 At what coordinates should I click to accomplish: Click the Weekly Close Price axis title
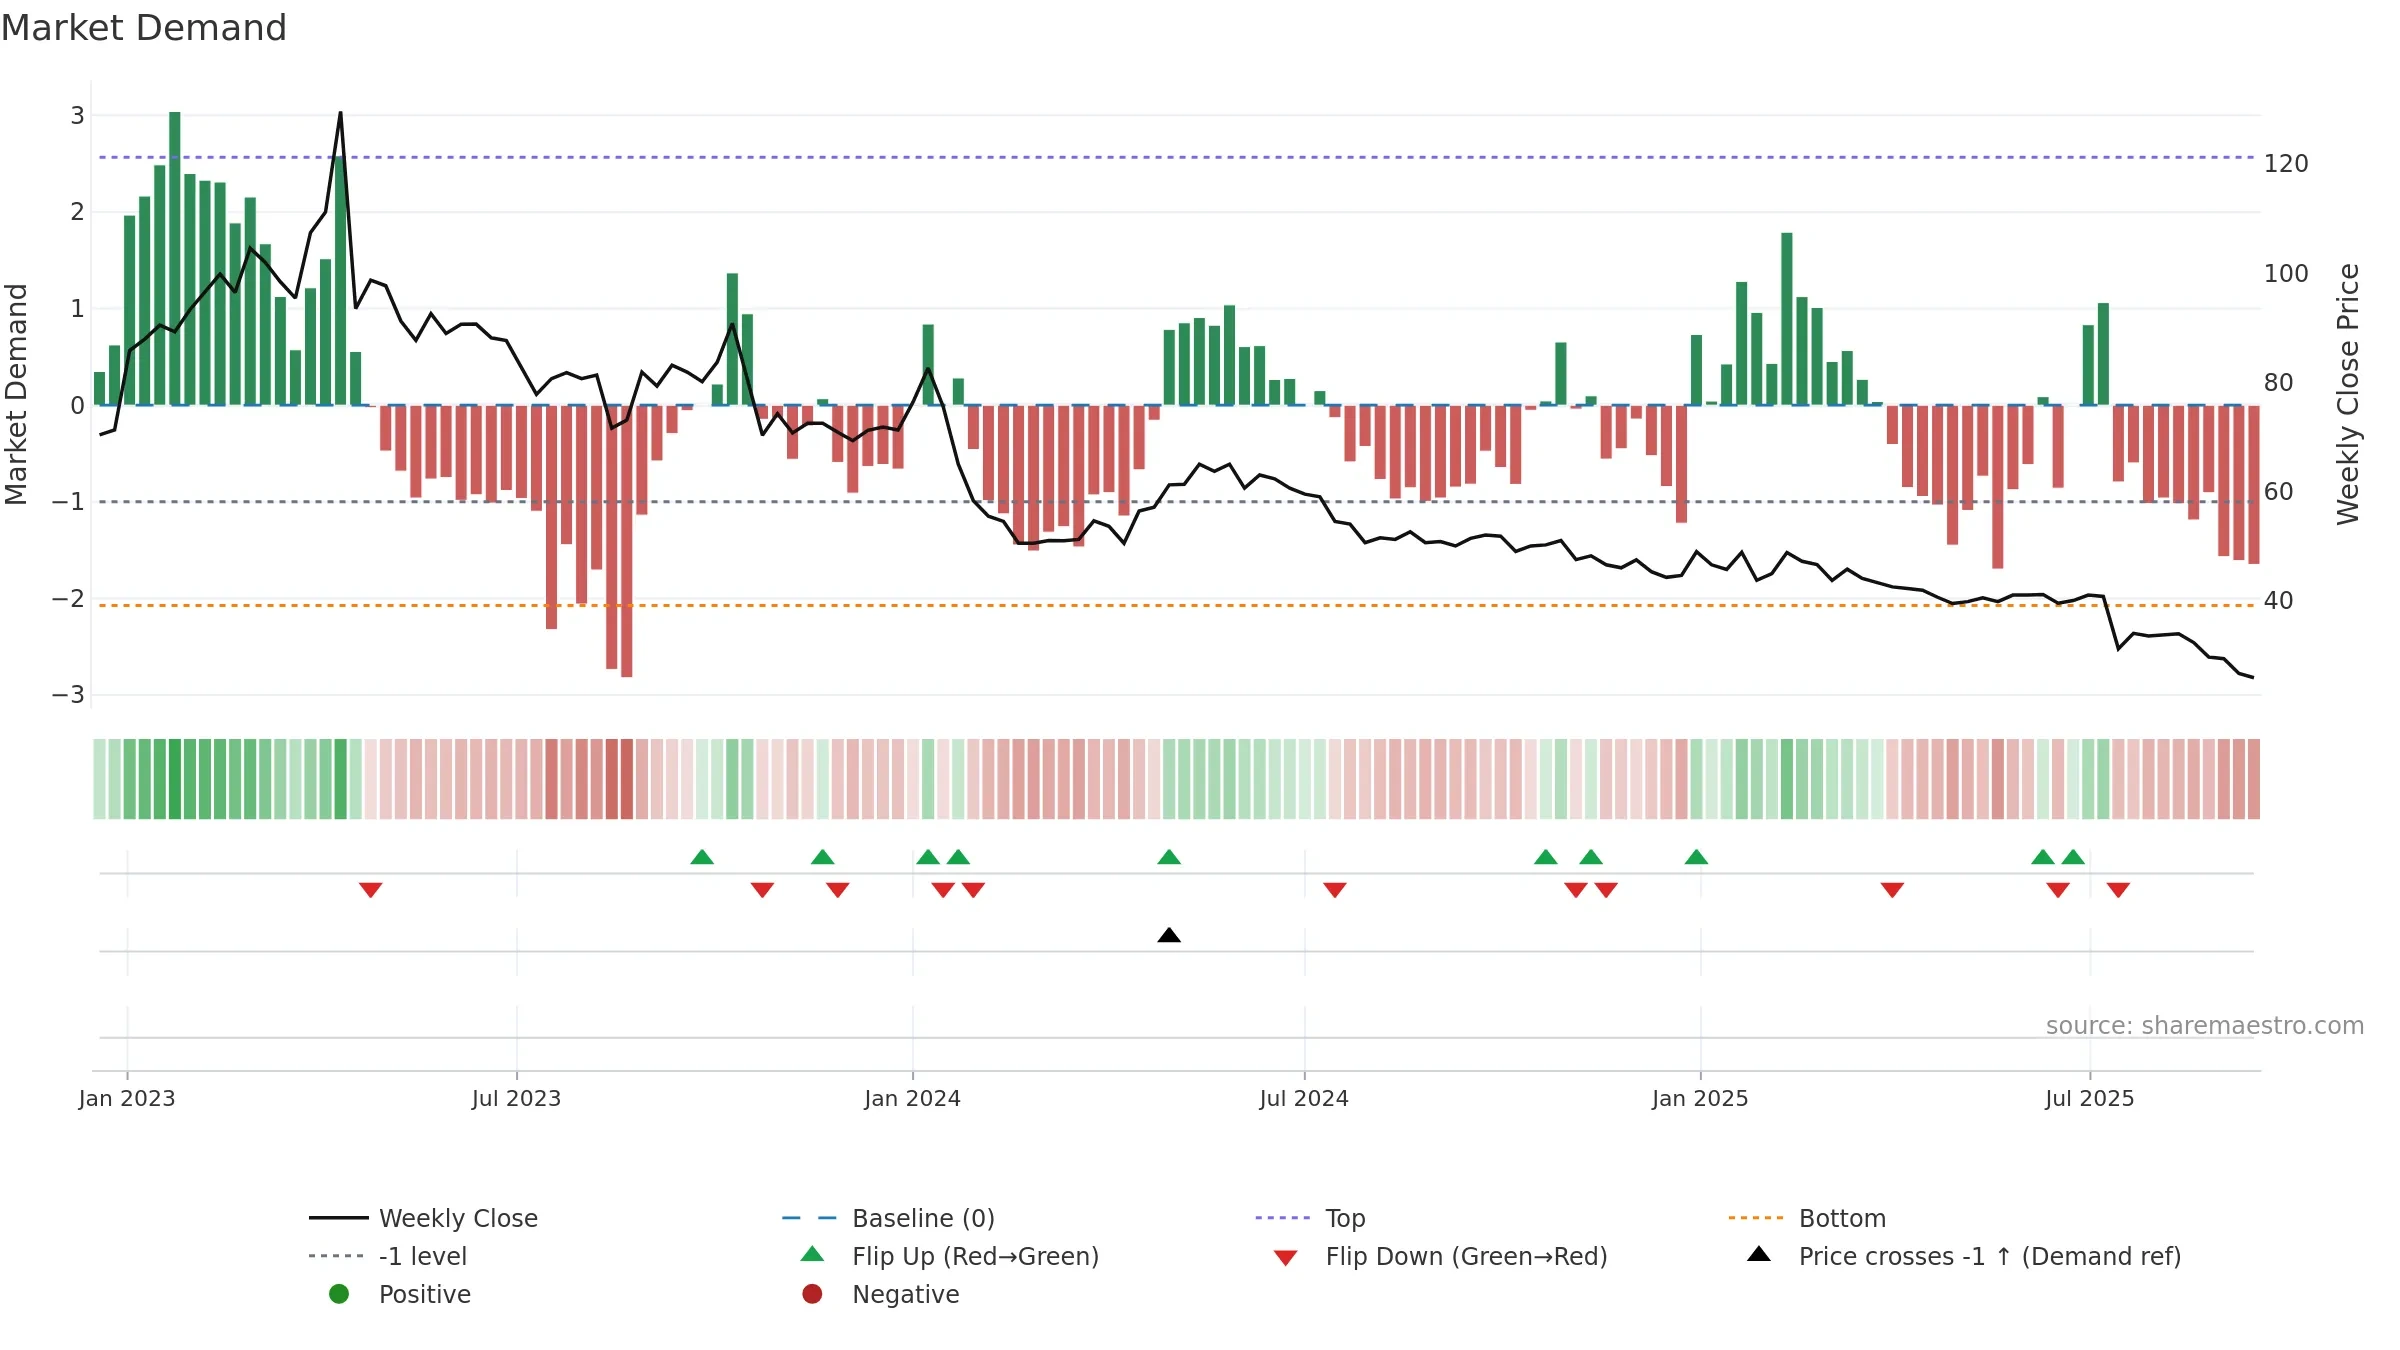2348,394
